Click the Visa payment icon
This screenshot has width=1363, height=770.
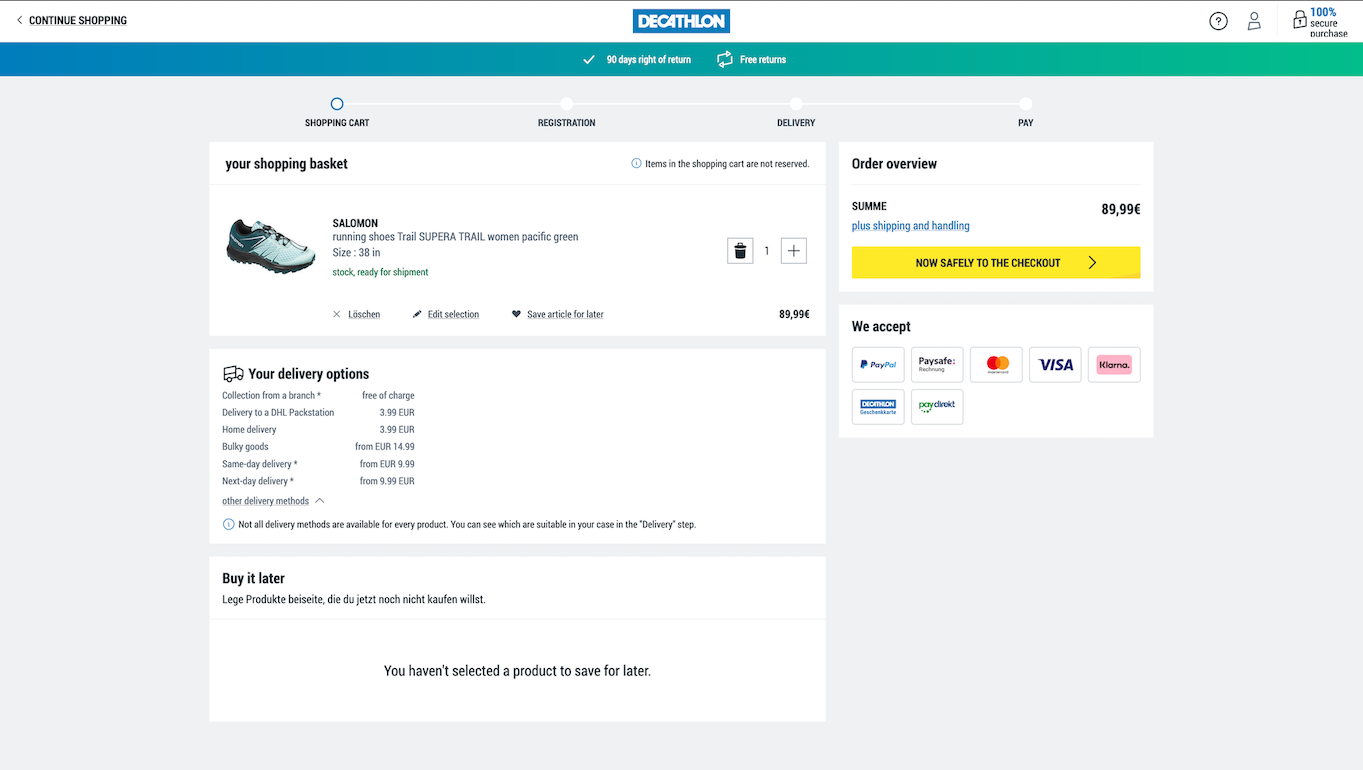tap(1055, 365)
